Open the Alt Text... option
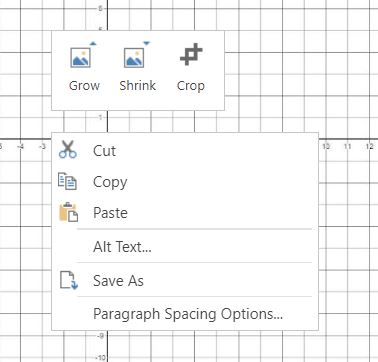 [x=185, y=247]
